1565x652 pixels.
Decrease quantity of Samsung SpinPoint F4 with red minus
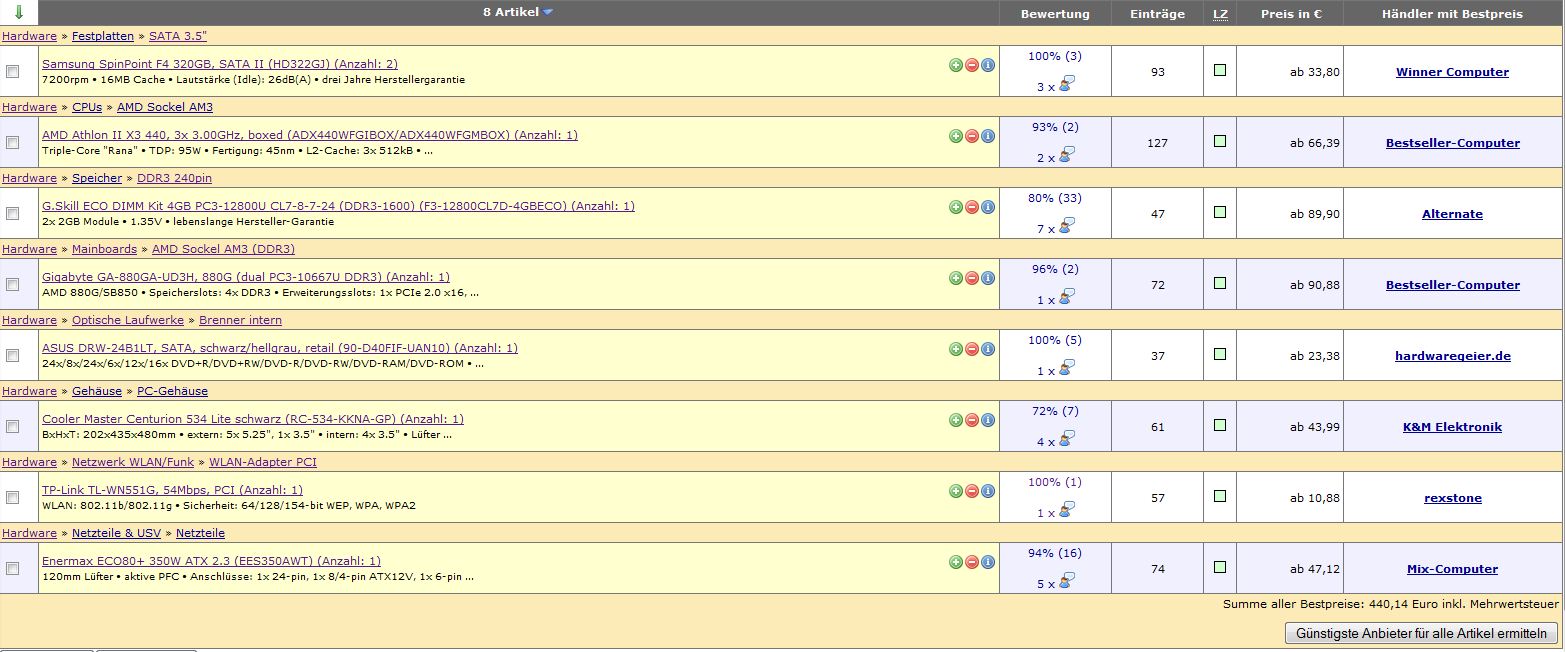(972, 65)
